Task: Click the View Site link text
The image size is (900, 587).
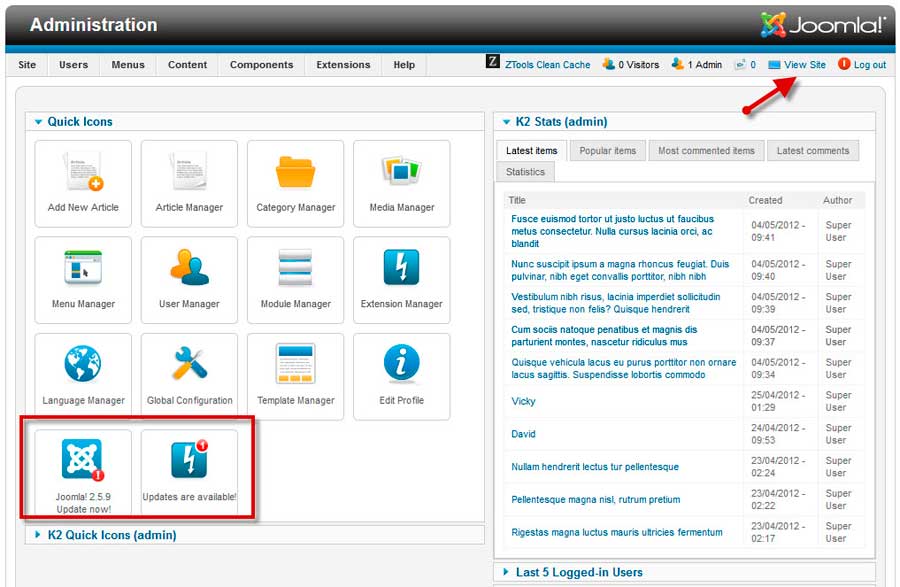Action: (x=805, y=65)
